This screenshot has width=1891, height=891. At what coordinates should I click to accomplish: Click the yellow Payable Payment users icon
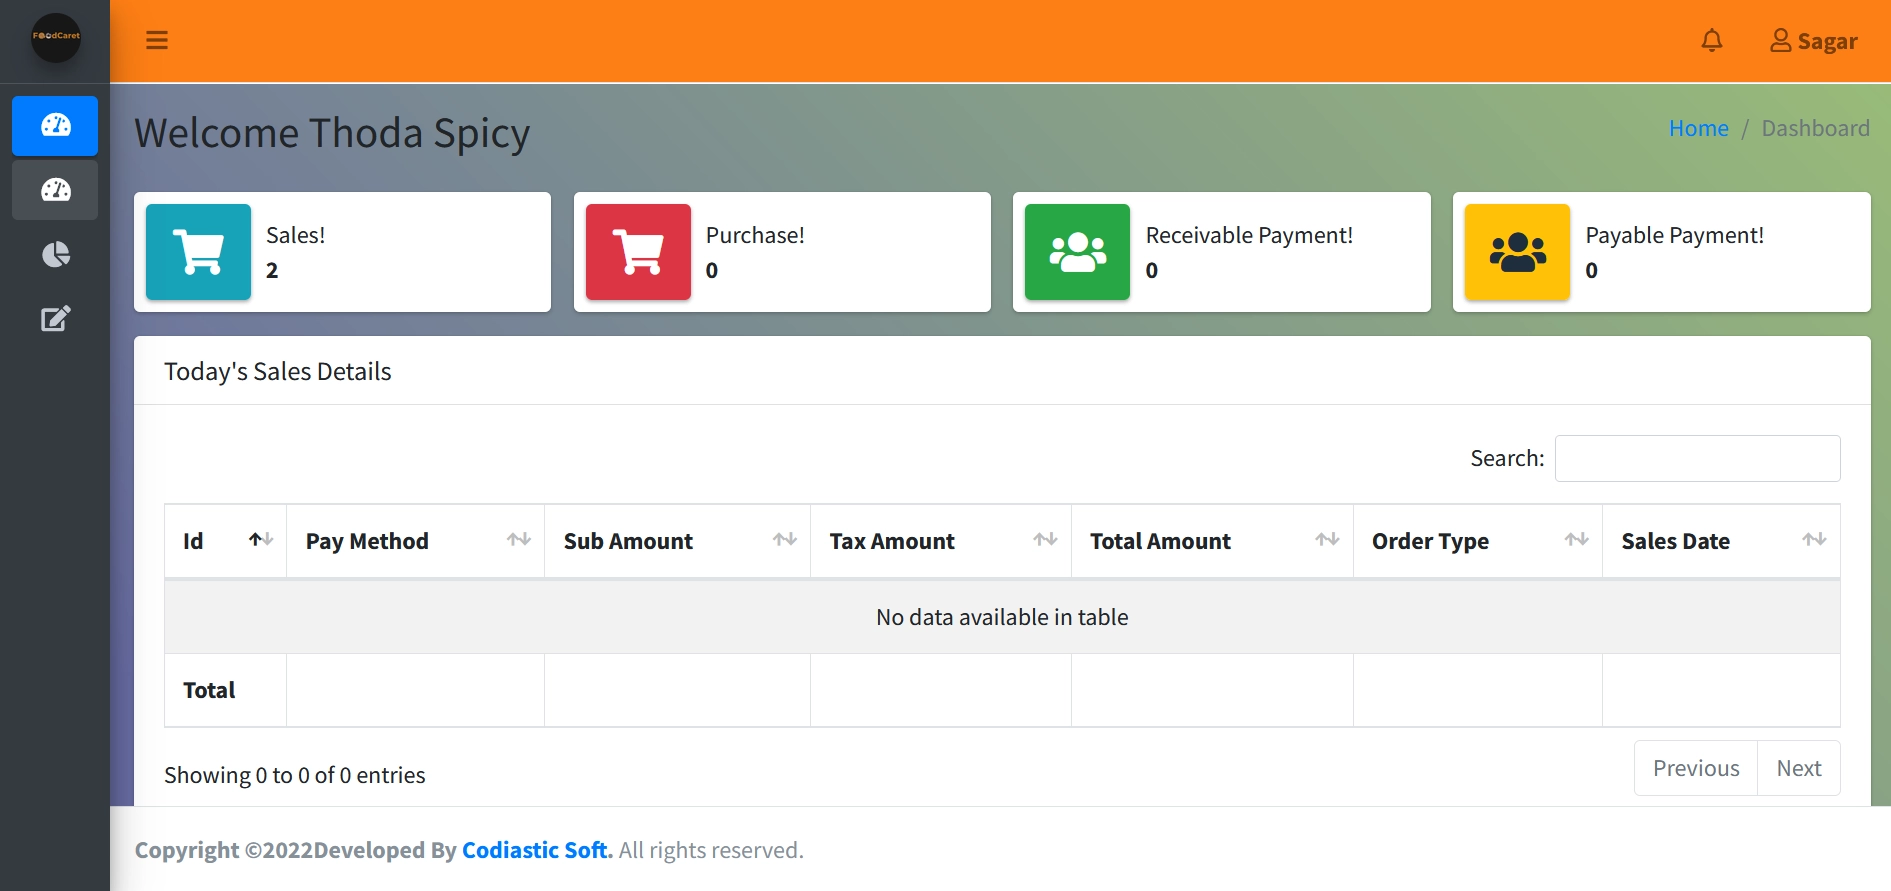coord(1517,252)
